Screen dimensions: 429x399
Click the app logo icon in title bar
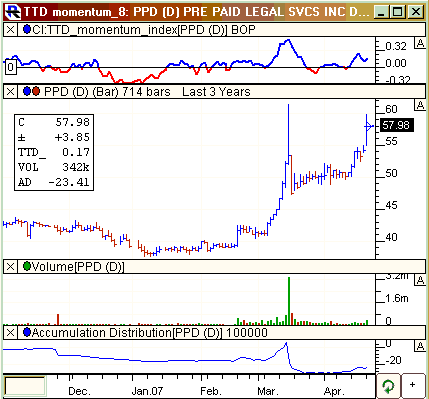(x=14, y=12)
